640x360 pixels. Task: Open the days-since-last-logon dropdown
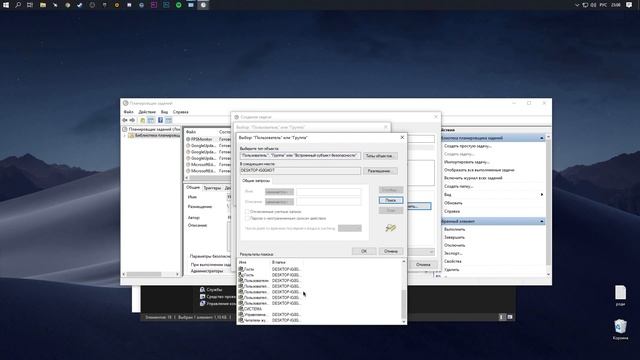[350, 228]
